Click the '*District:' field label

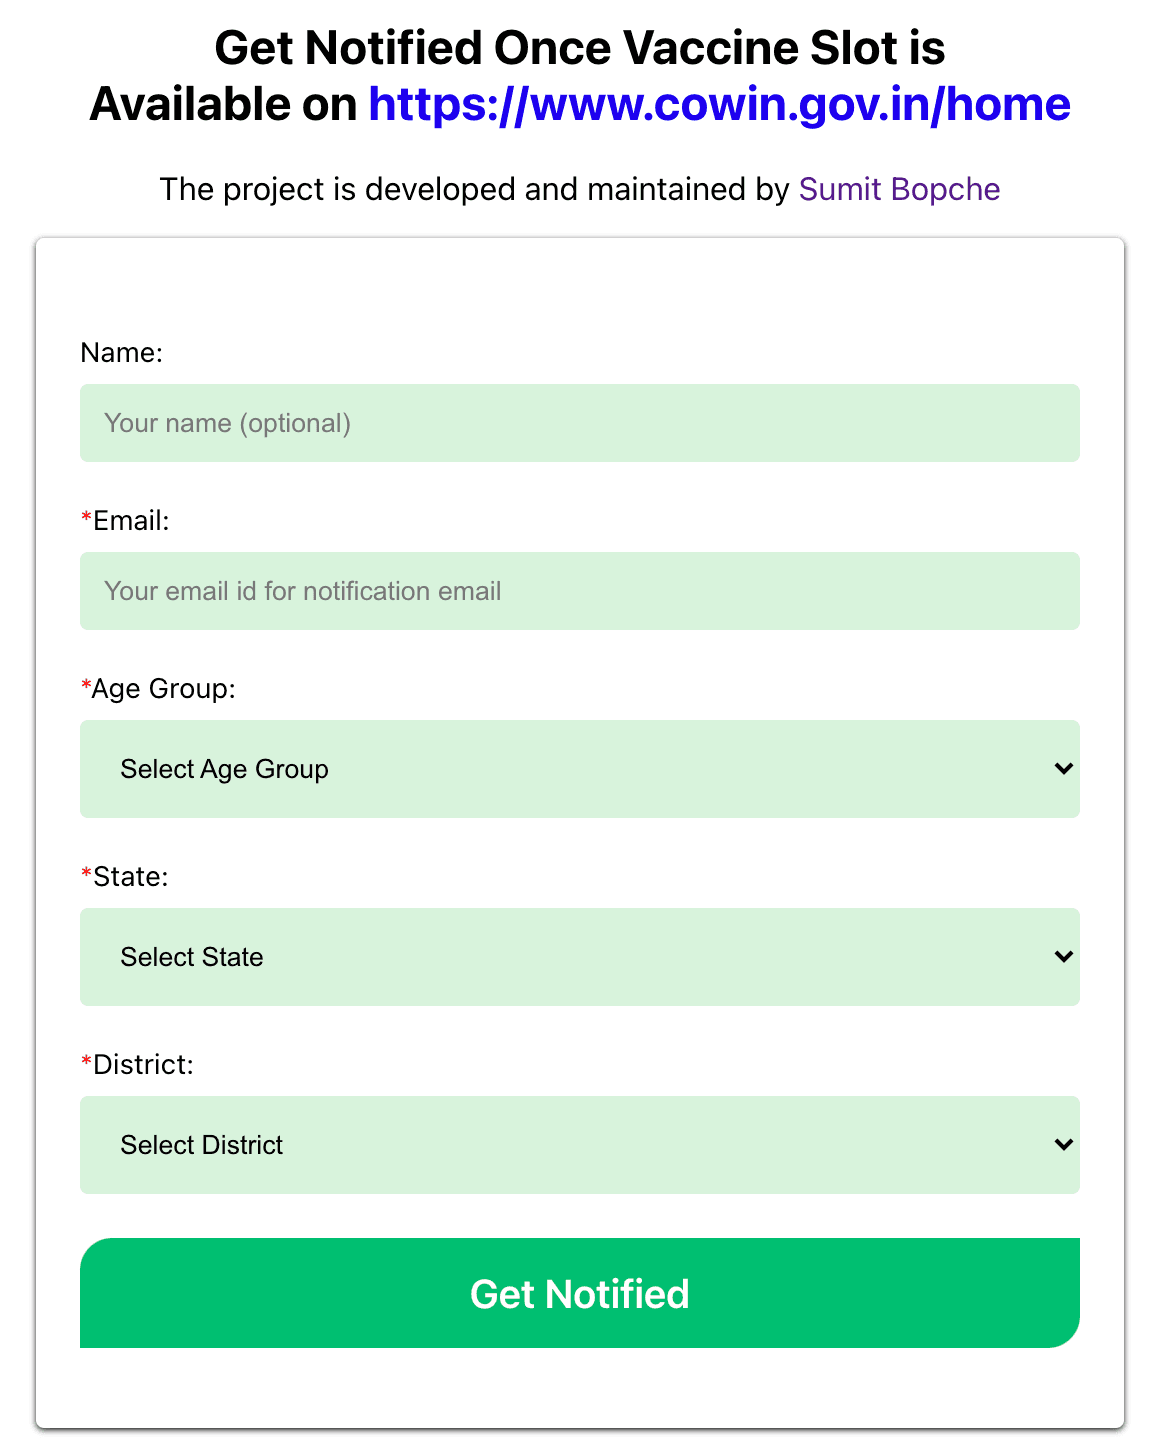pyautogui.click(x=137, y=1064)
